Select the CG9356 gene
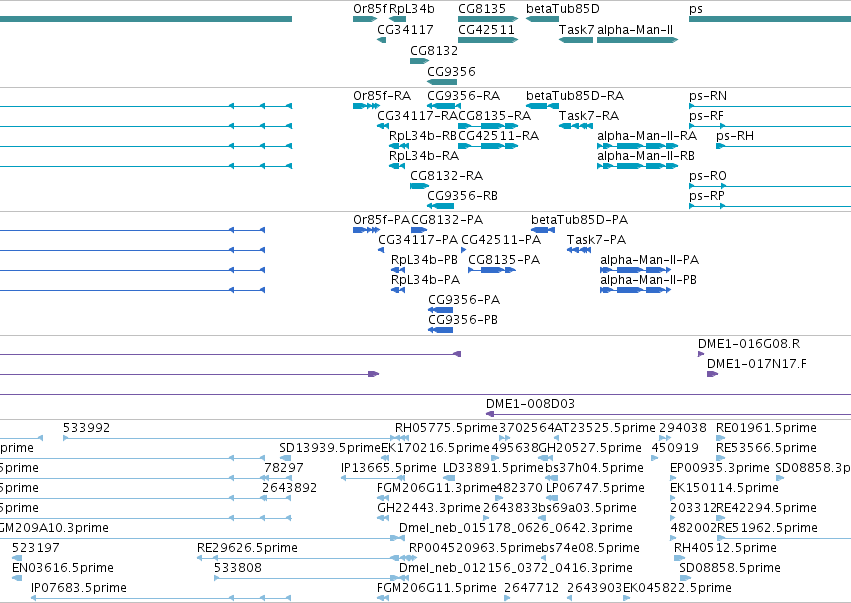The image size is (851, 603). [x=442, y=82]
